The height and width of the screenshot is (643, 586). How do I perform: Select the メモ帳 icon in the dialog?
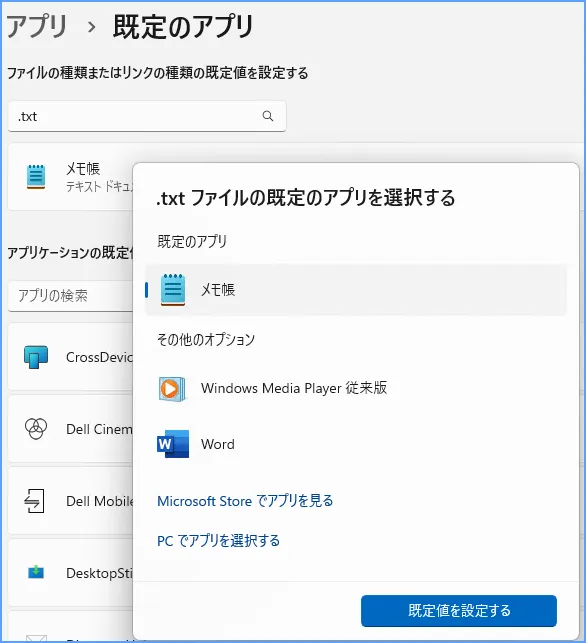(x=173, y=290)
